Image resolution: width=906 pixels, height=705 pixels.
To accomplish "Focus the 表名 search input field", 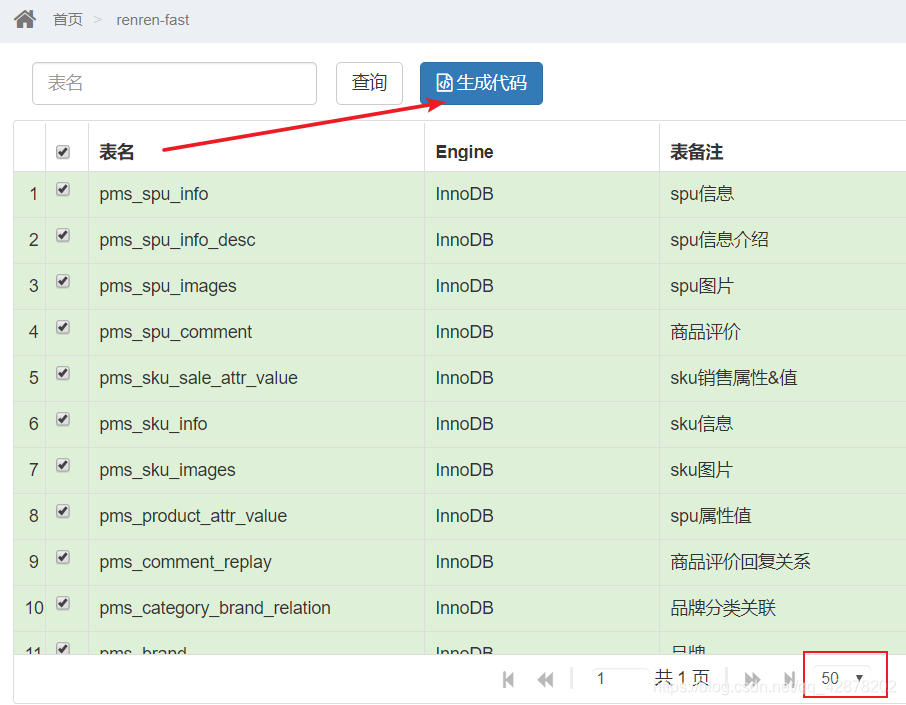I will click(174, 84).
